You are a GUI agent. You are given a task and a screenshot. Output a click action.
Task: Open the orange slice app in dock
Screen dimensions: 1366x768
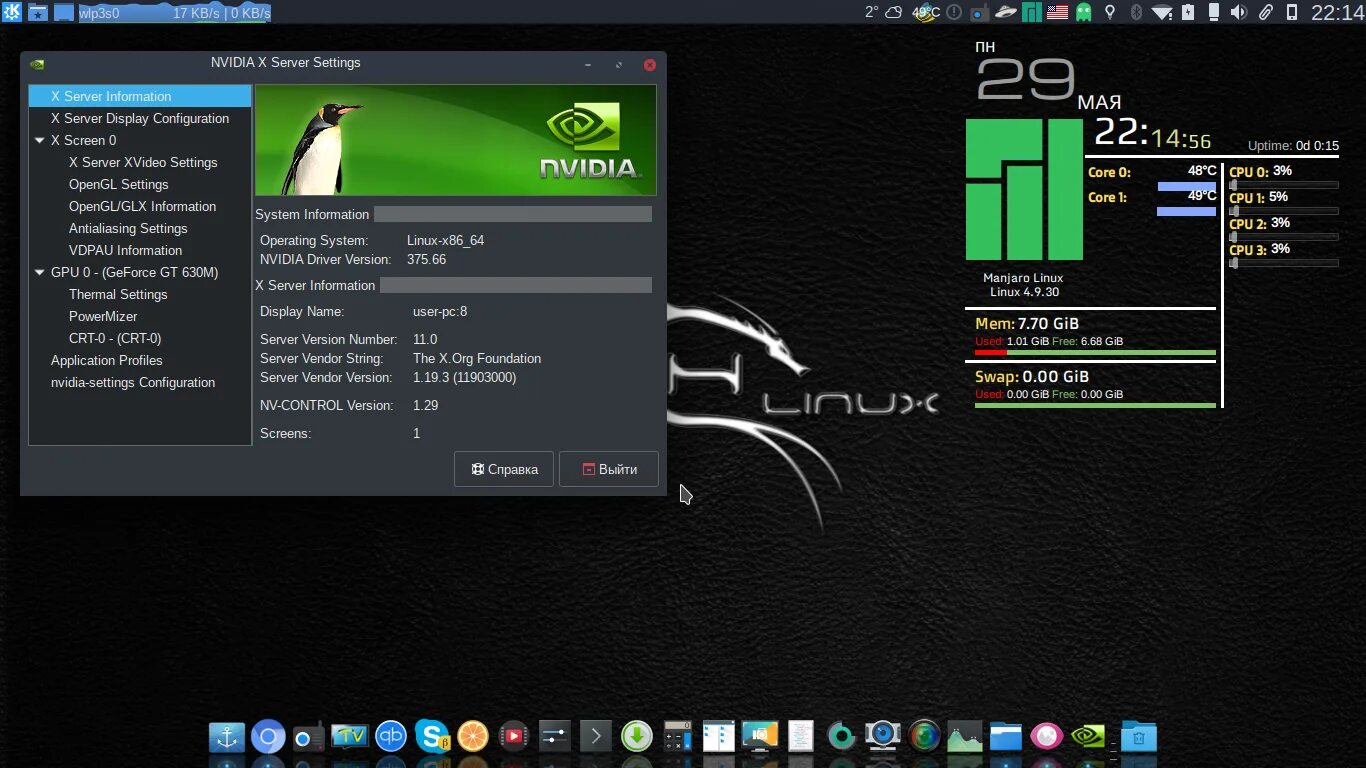(x=473, y=738)
